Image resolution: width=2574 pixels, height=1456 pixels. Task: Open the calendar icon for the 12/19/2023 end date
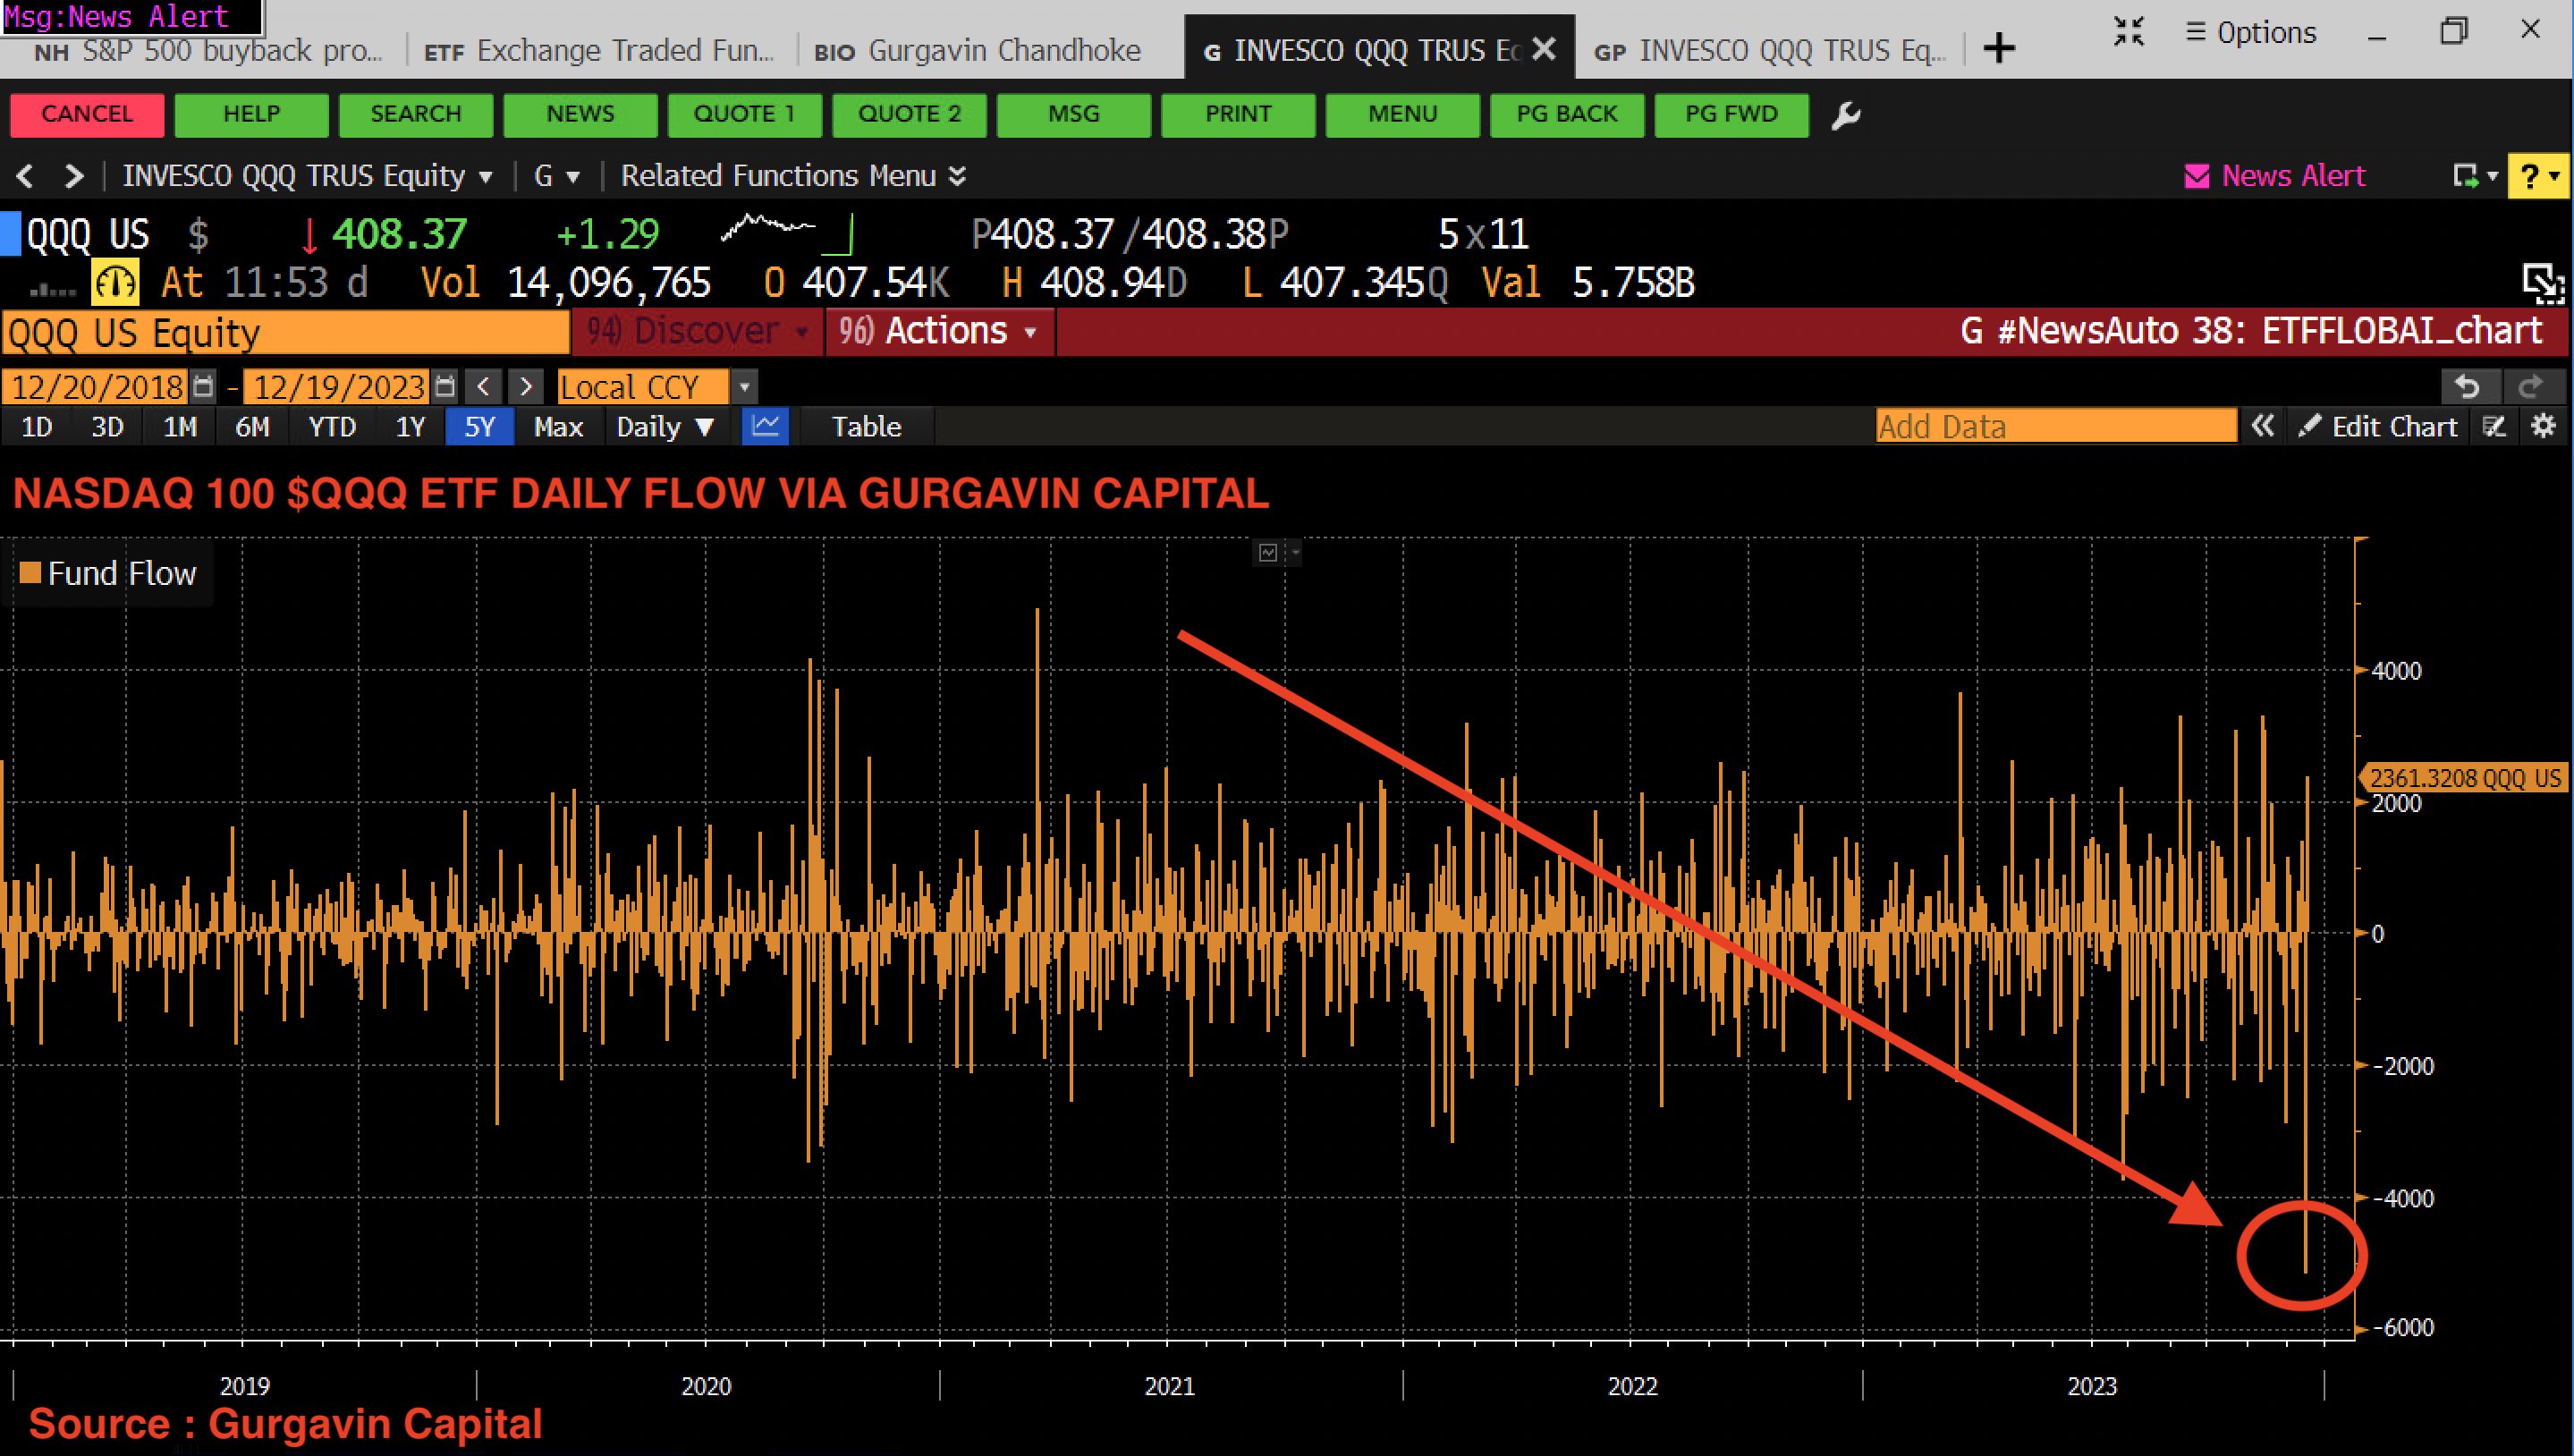445,386
